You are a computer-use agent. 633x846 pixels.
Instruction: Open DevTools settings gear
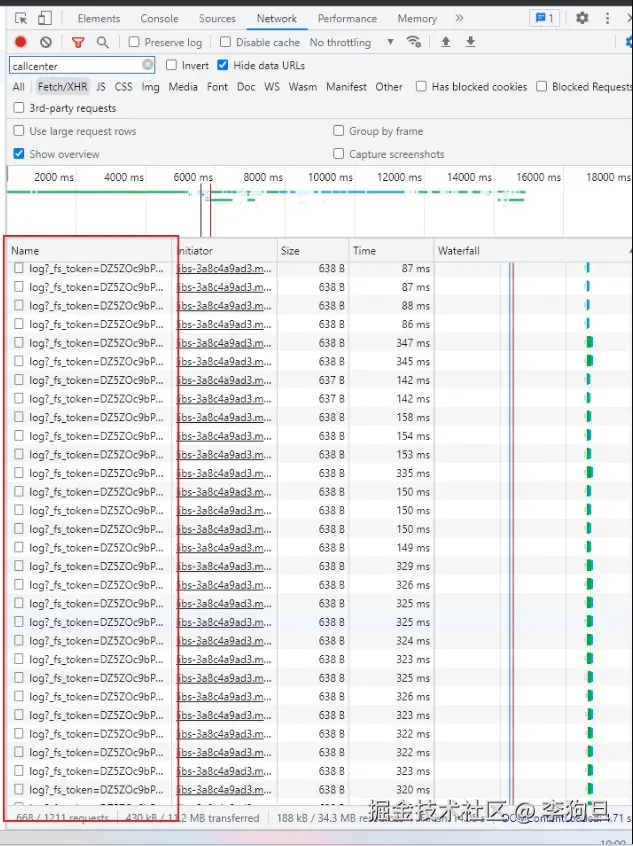pyautogui.click(x=582, y=18)
